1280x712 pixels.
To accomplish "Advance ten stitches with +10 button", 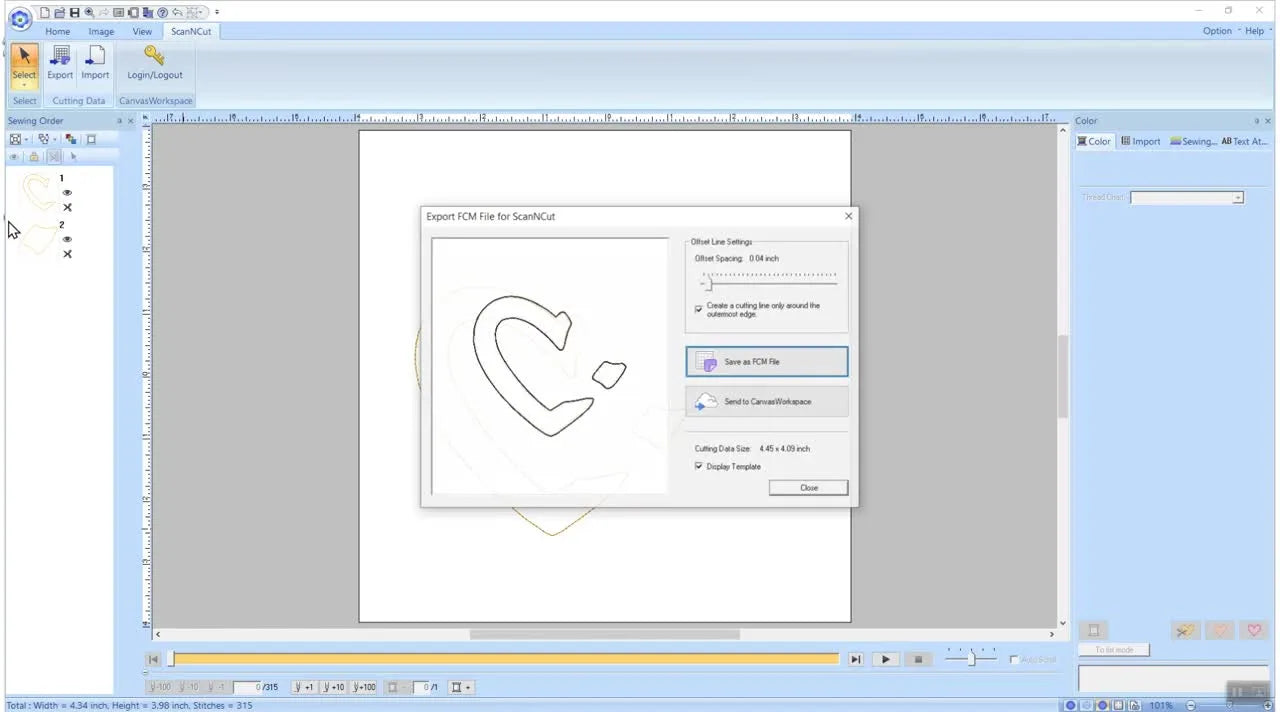I will pos(334,687).
